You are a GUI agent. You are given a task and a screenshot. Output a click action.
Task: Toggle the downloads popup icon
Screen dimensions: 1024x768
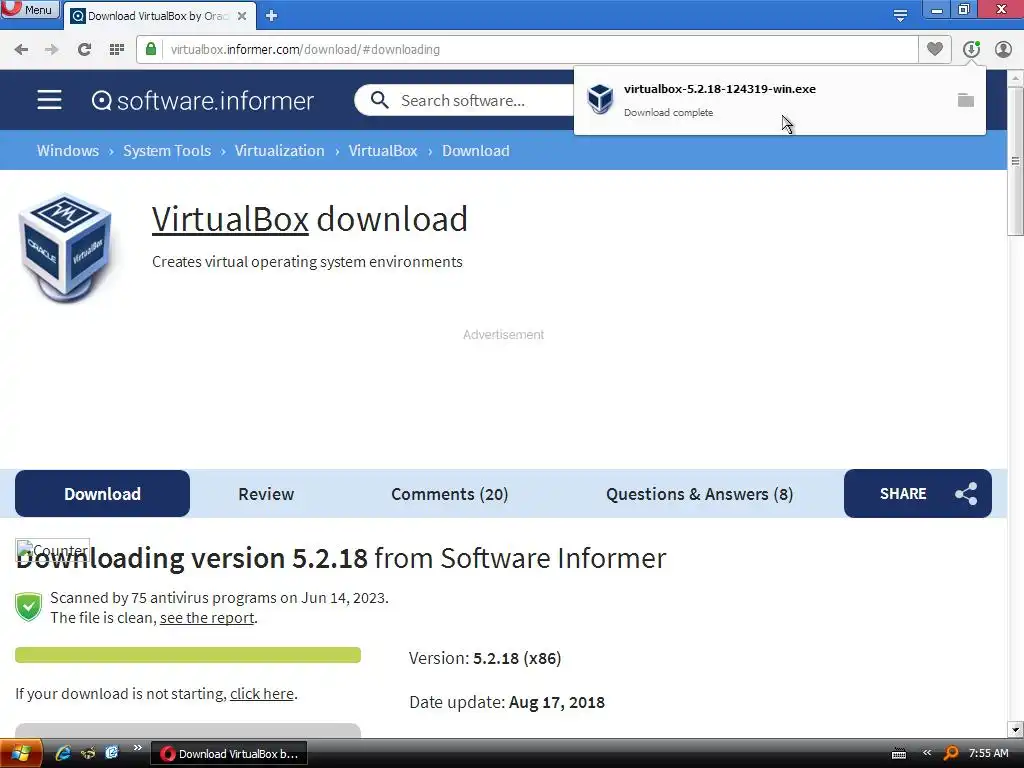click(971, 49)
